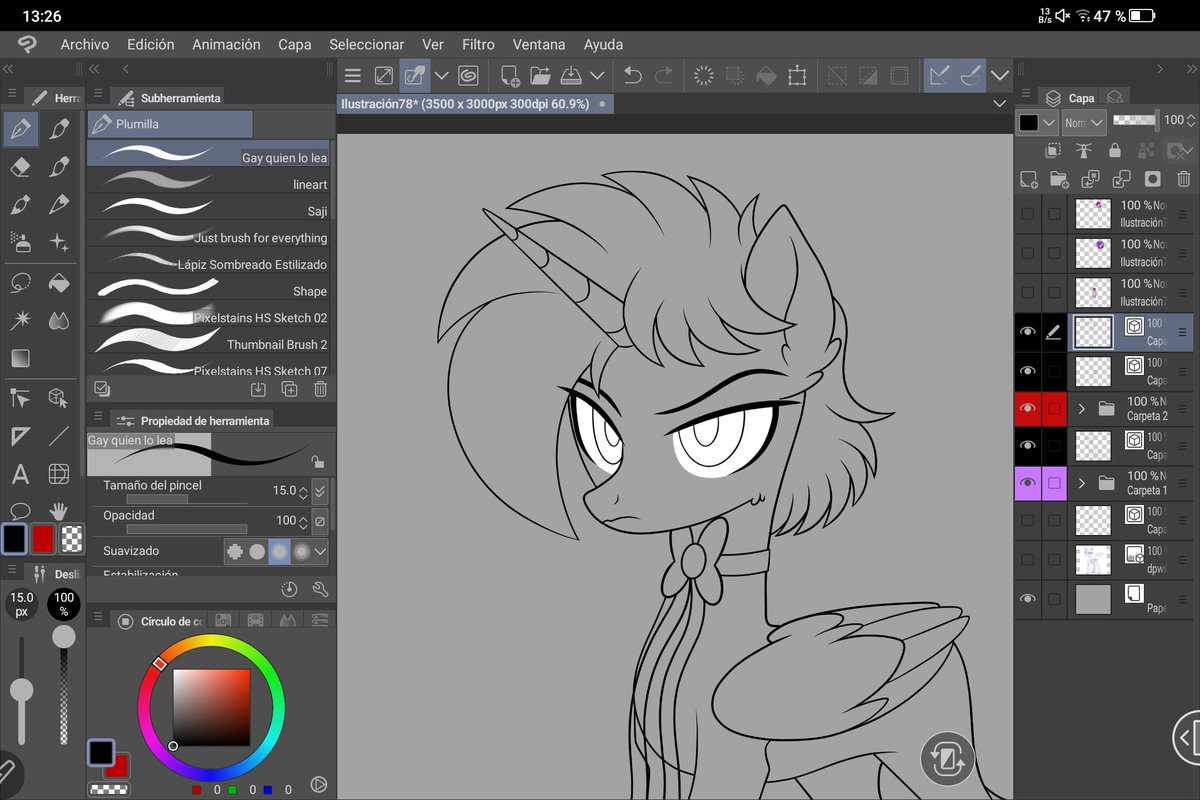The width and height of the screenshot is (1200, 800).
Task: Open the blending mode dropdown
Action: click(1084, 122)
